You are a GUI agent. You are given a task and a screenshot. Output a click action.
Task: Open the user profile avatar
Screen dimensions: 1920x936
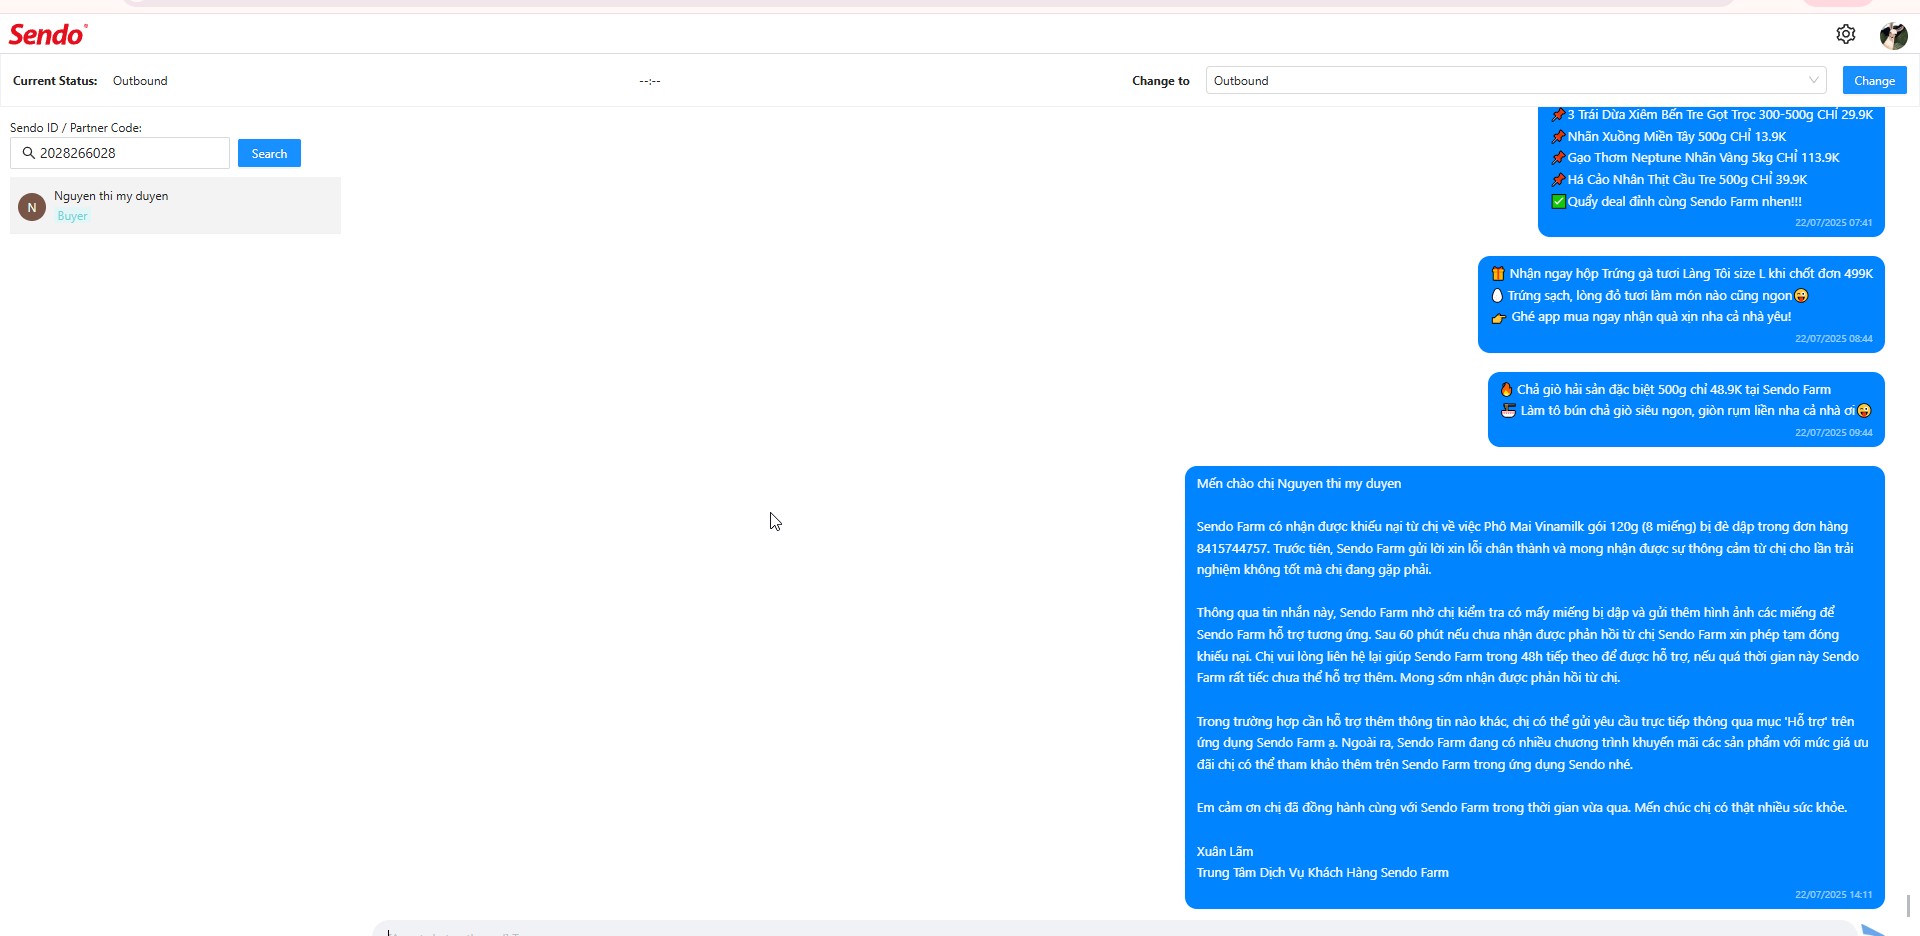click(1893, 35)
